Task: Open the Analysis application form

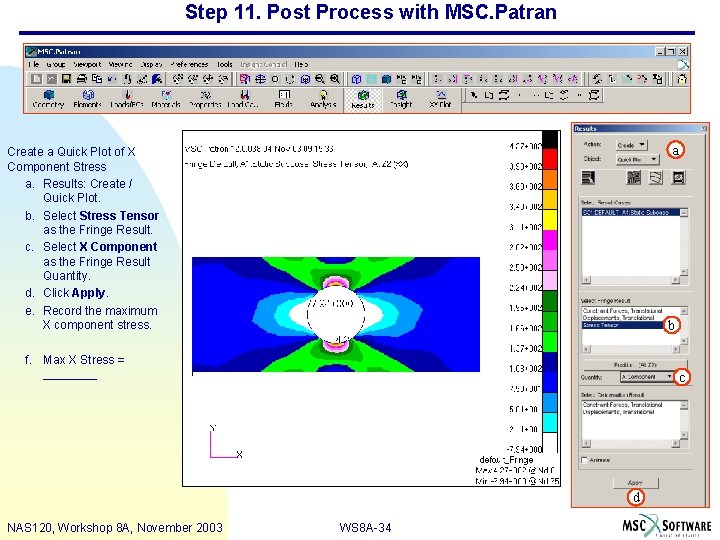Action: point(323,99)
